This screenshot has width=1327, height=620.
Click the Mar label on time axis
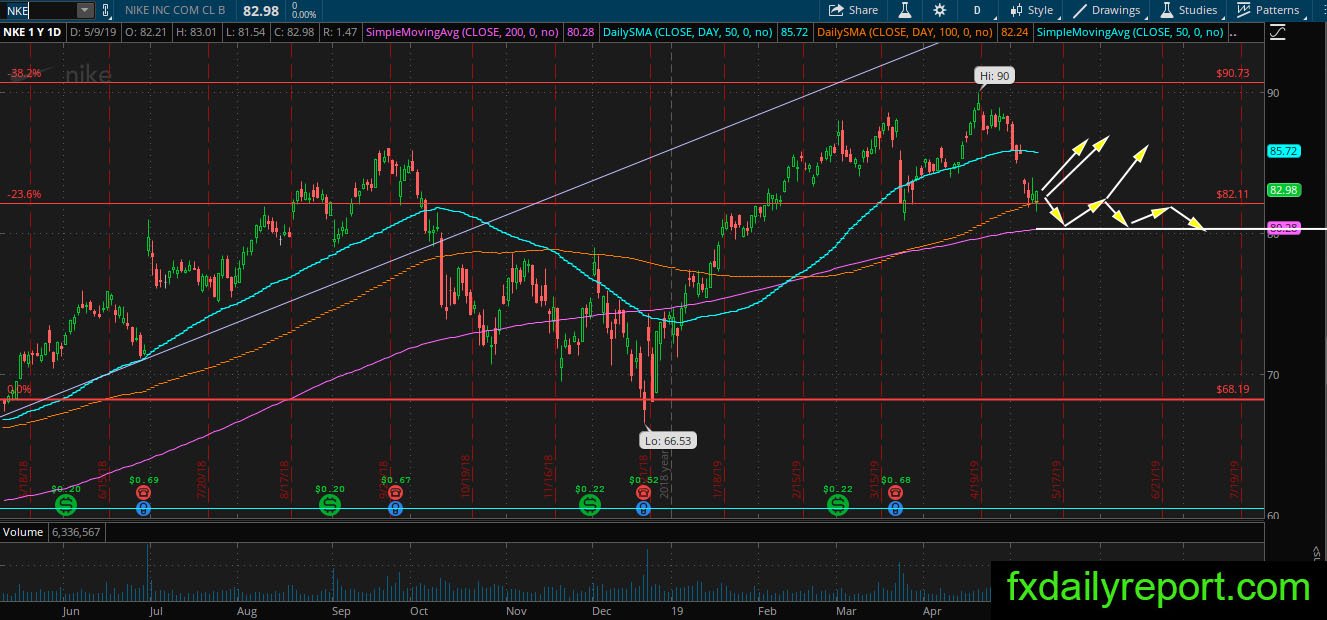[846, 609]
